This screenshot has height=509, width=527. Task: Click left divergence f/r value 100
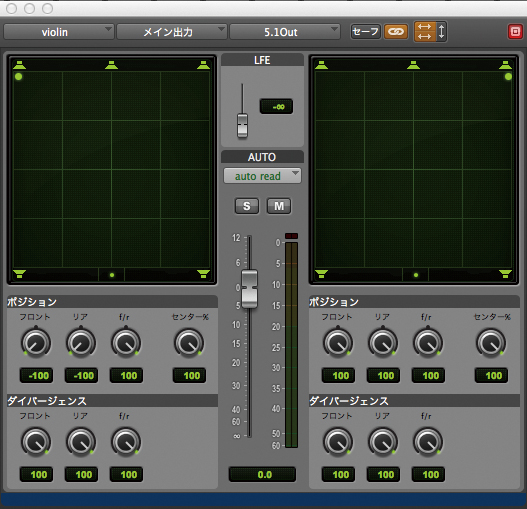126,474
